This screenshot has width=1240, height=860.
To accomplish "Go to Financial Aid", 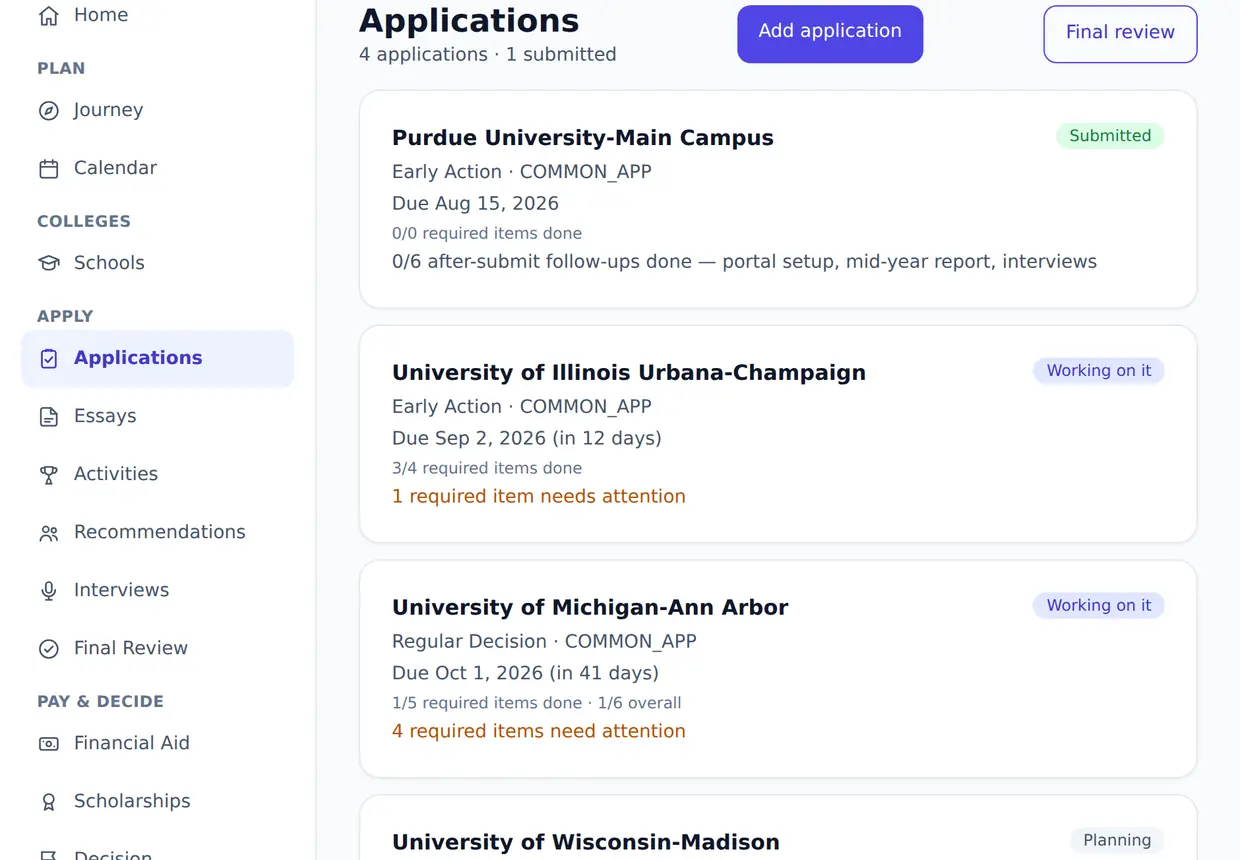I will [158, 743].
